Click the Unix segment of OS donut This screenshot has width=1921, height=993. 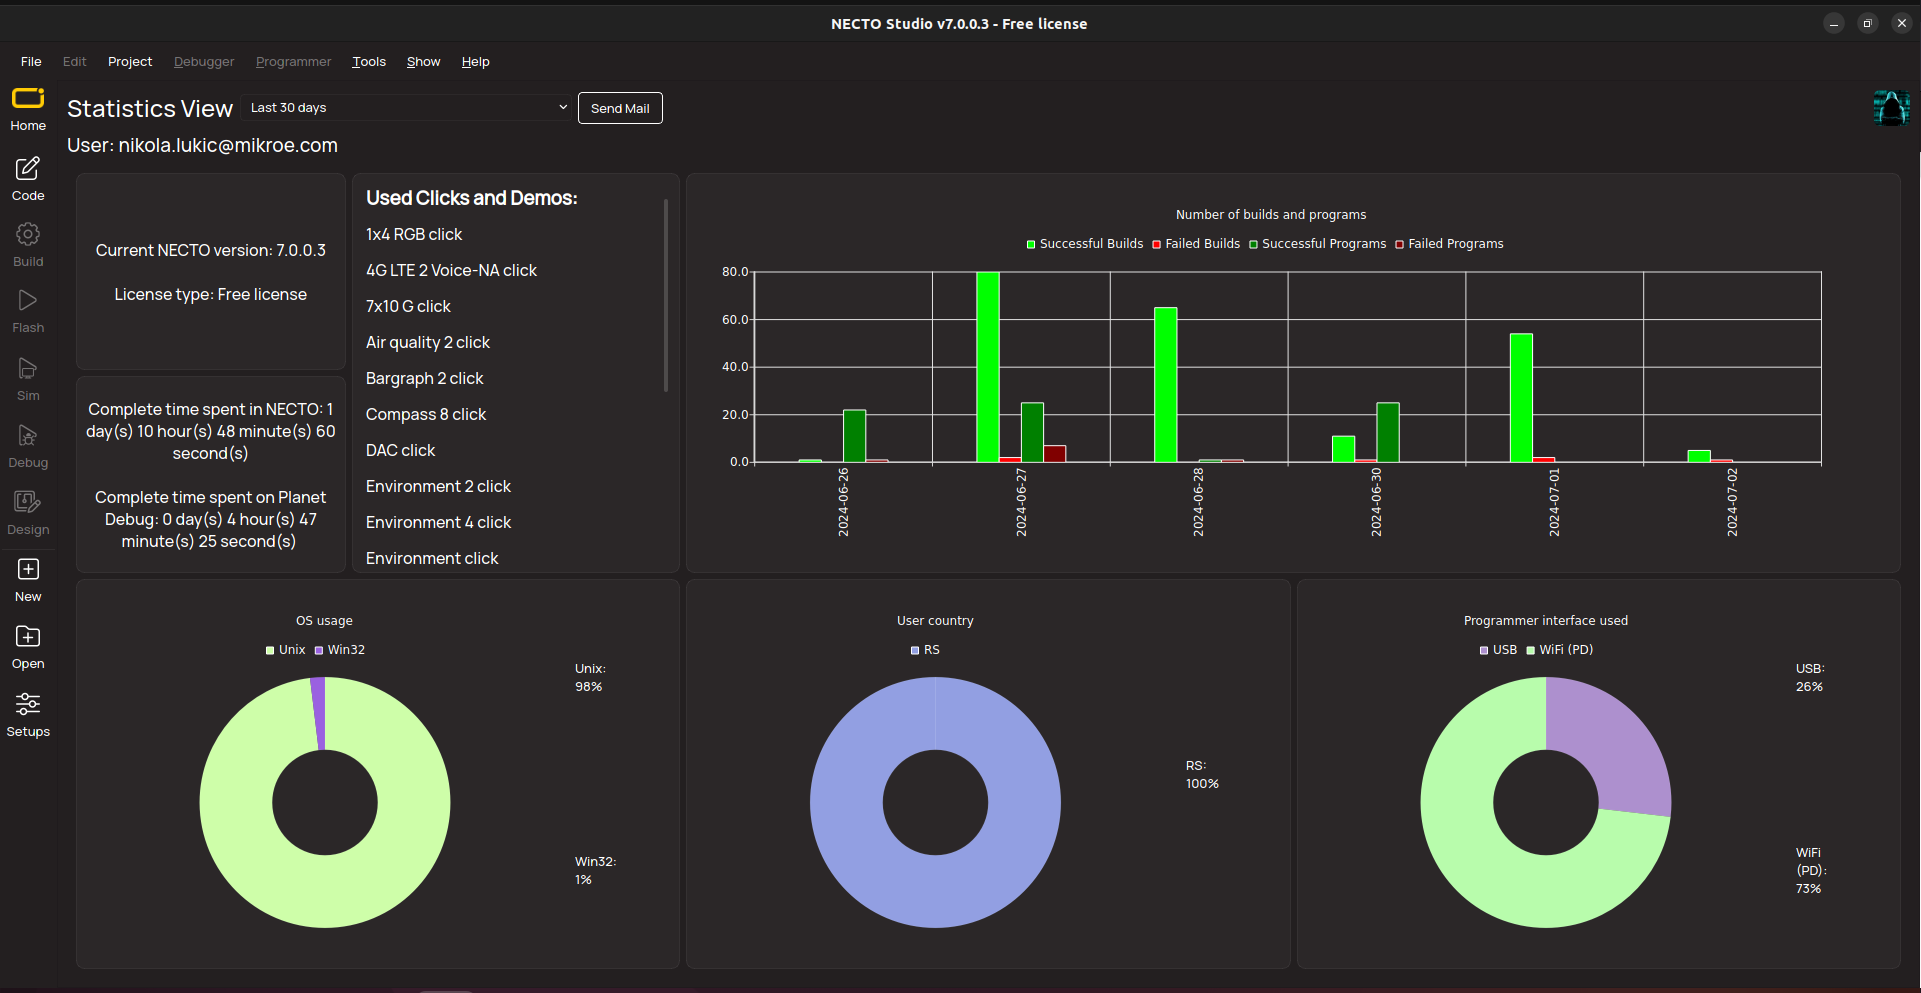(325, 890)
